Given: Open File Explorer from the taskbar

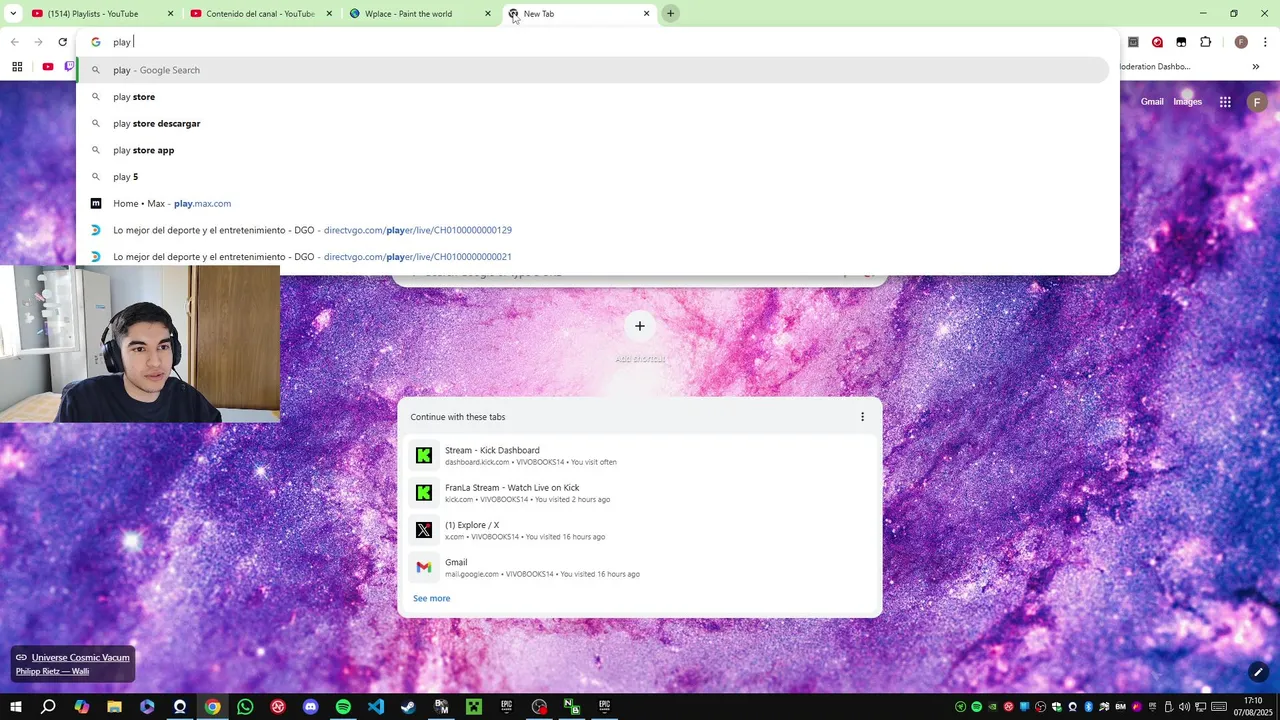Looking at the screenshot, I should coord(114,707).
